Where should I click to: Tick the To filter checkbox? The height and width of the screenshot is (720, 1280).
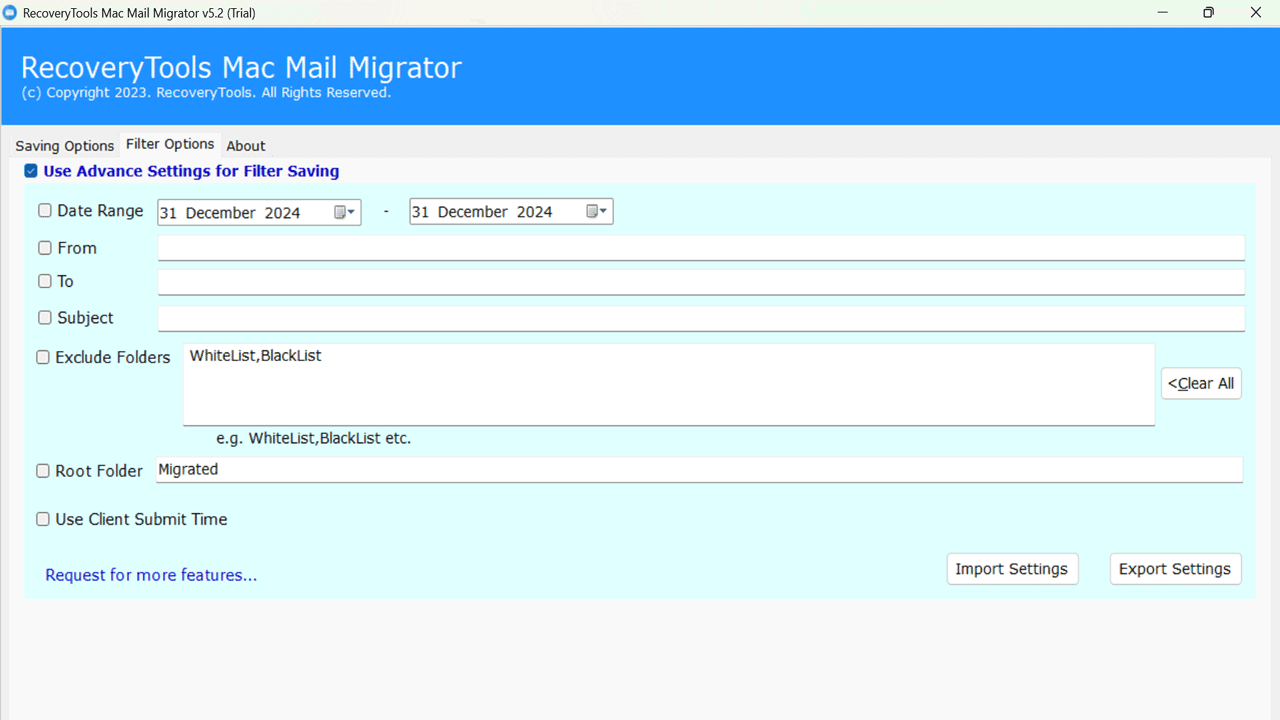pyautogui.click(x=45, y=281)
